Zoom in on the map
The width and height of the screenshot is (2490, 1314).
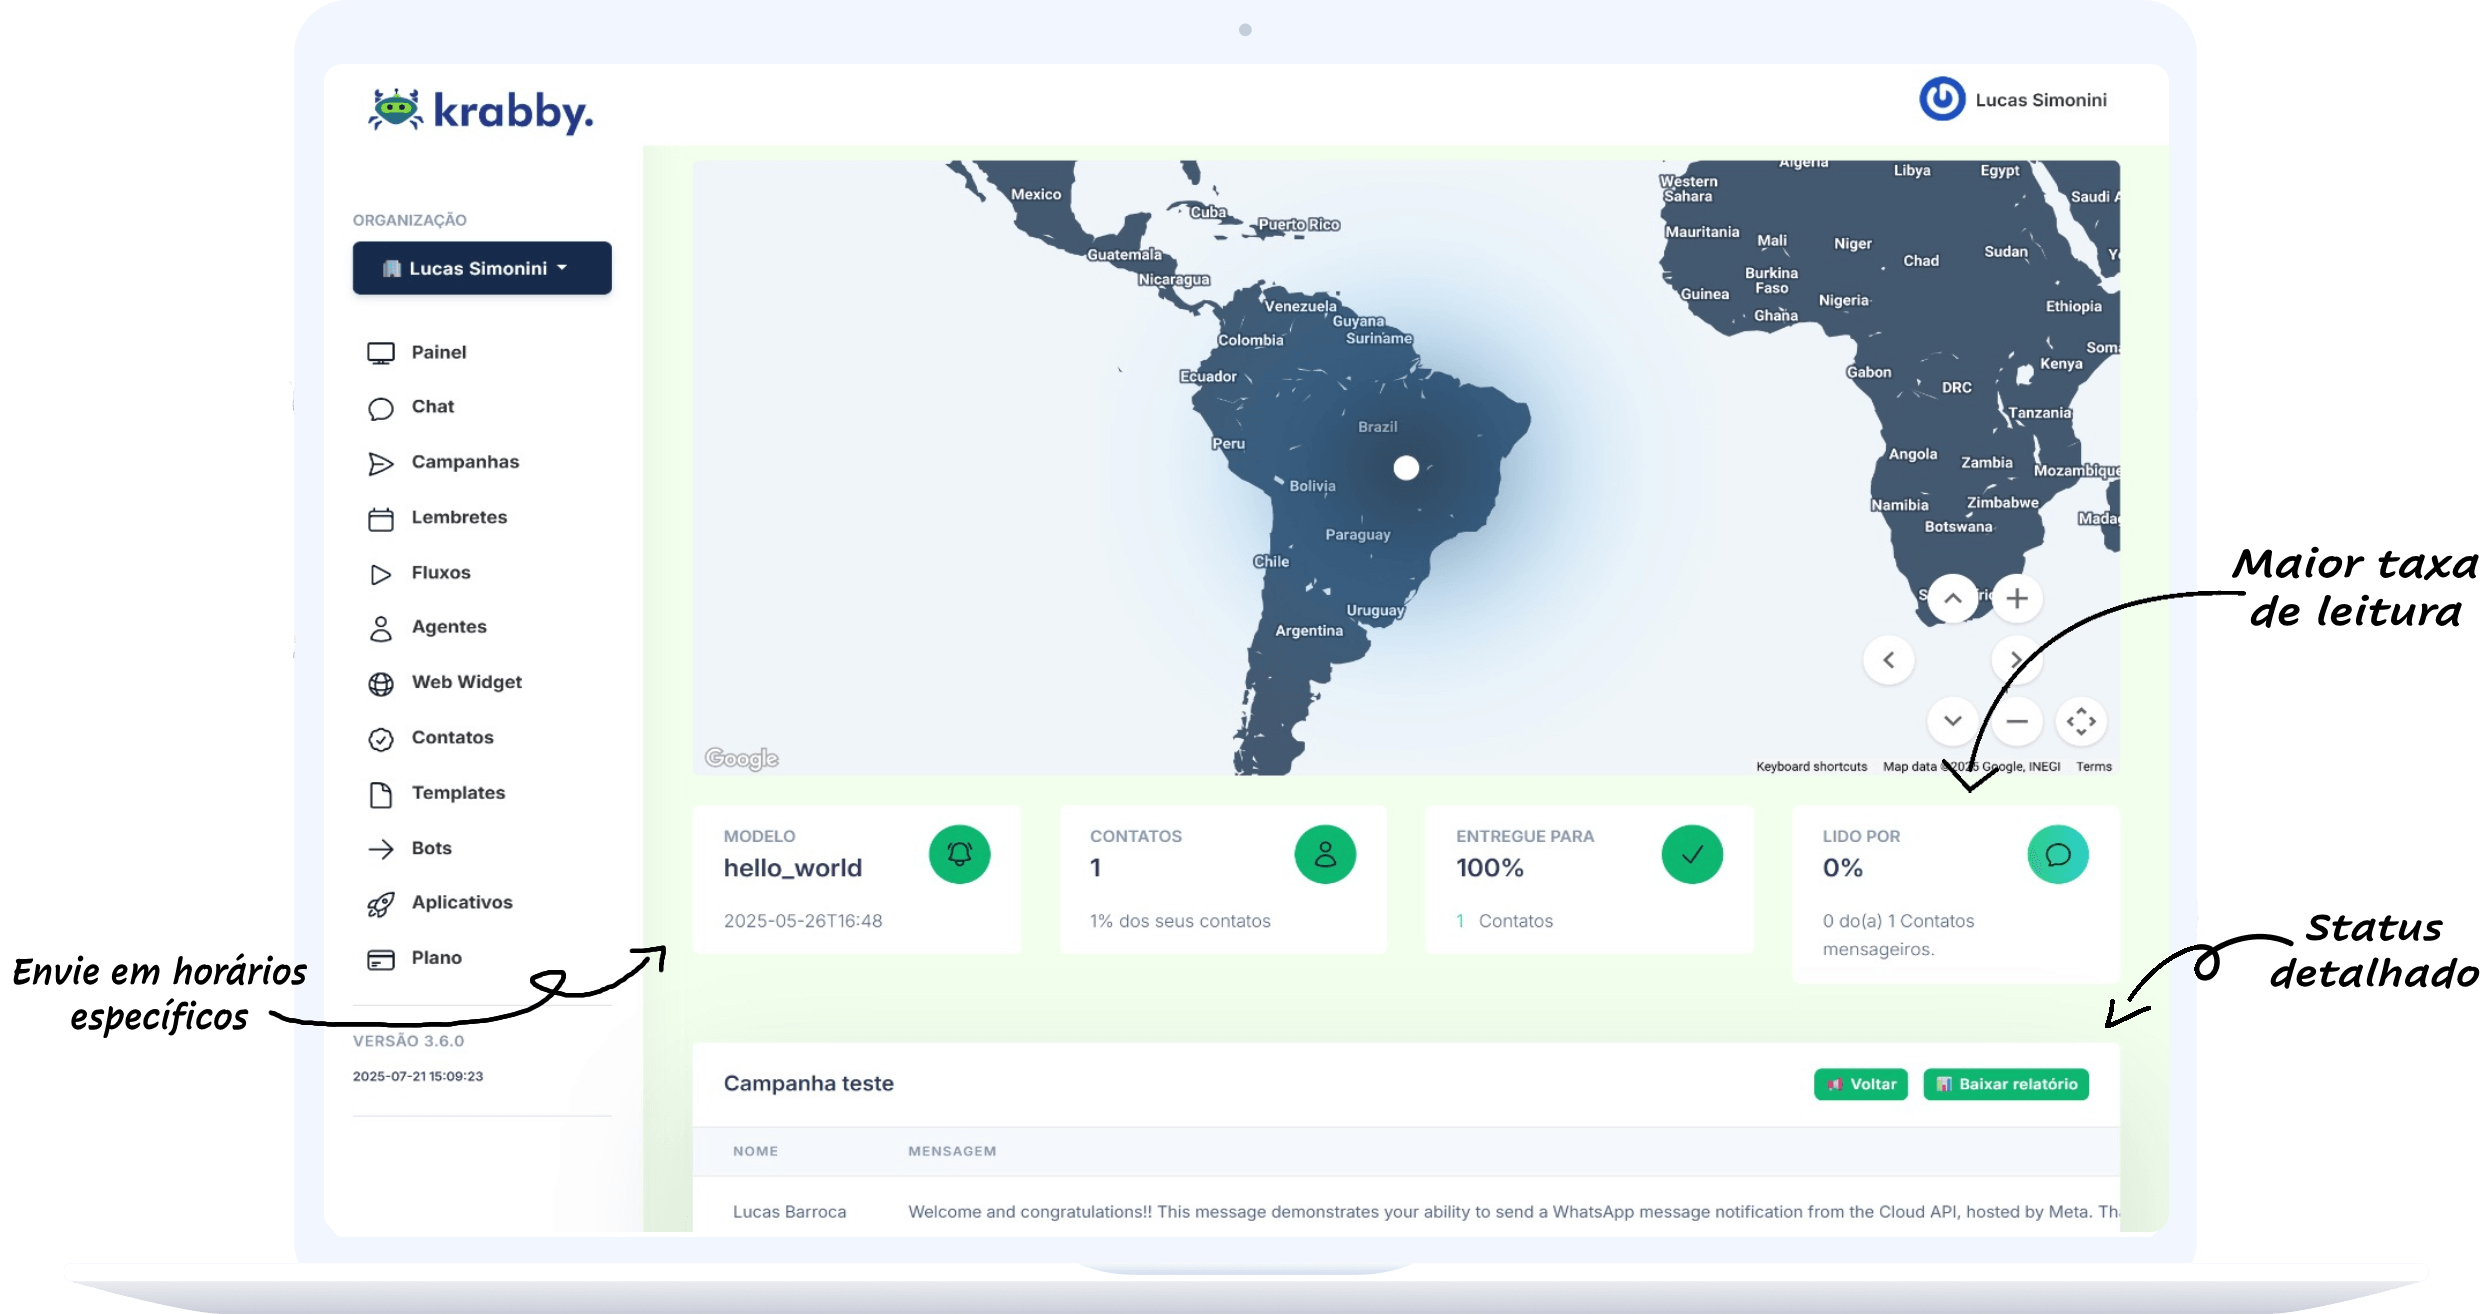click(x=2017, y=598)
